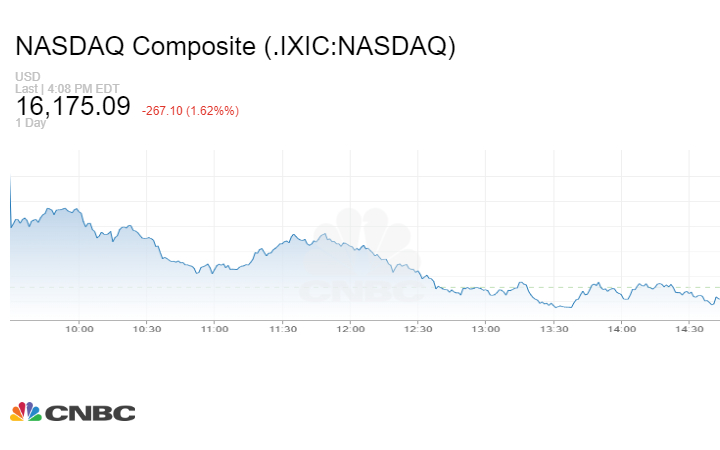Click the 10:30 time axis label

coord(147,329)
